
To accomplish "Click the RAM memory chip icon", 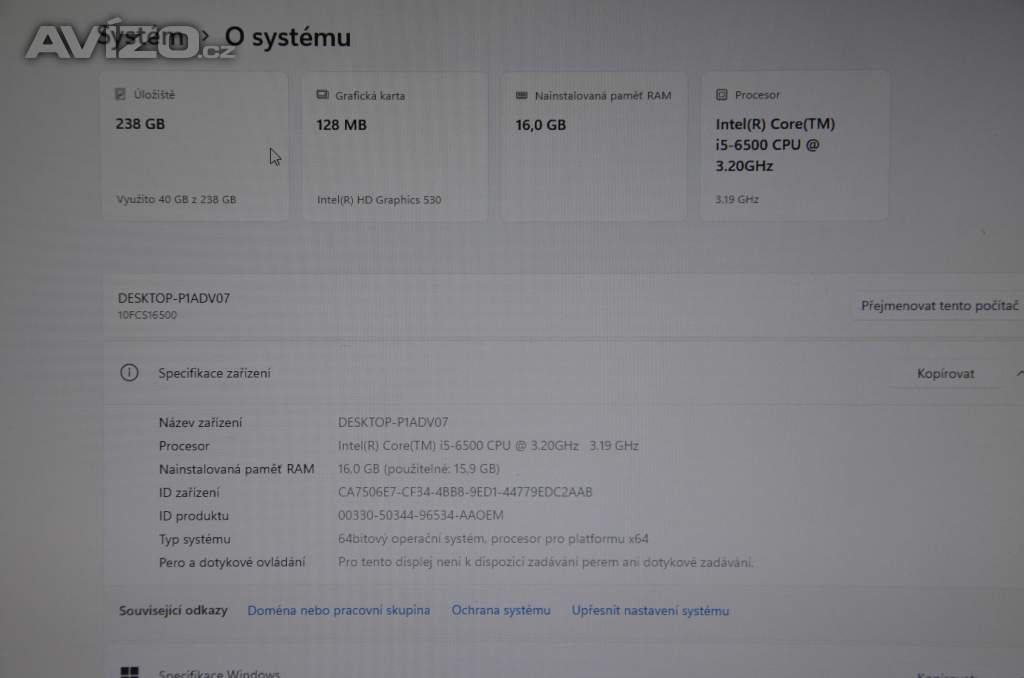I will coord(521,96).
